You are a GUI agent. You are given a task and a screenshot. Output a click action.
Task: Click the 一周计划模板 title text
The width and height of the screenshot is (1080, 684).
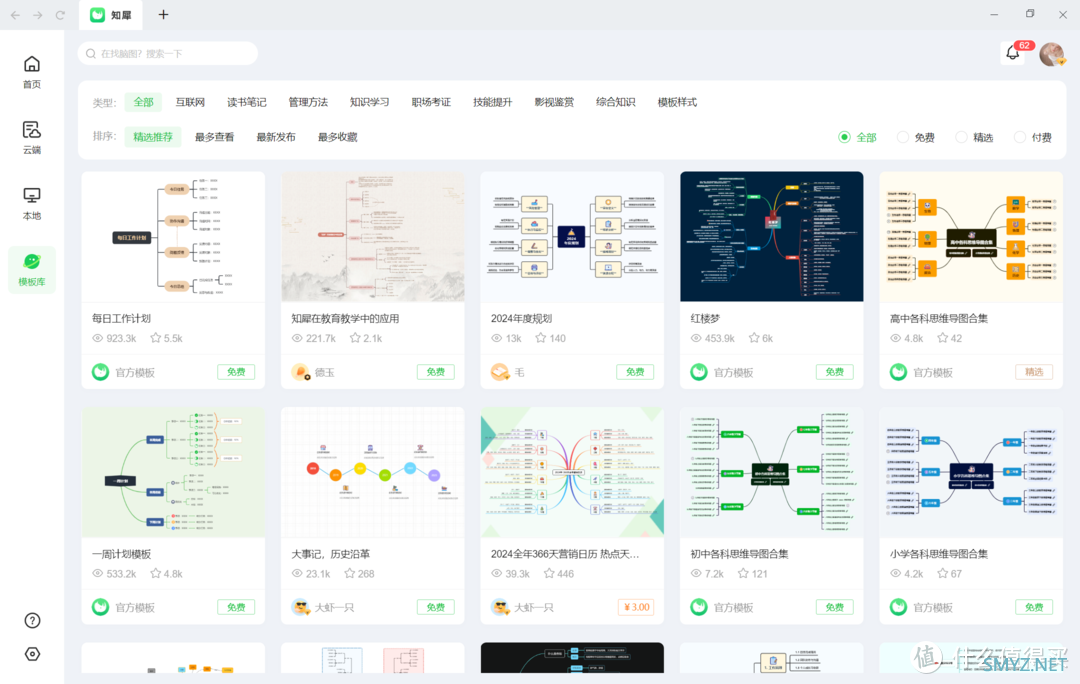[121, 554]
